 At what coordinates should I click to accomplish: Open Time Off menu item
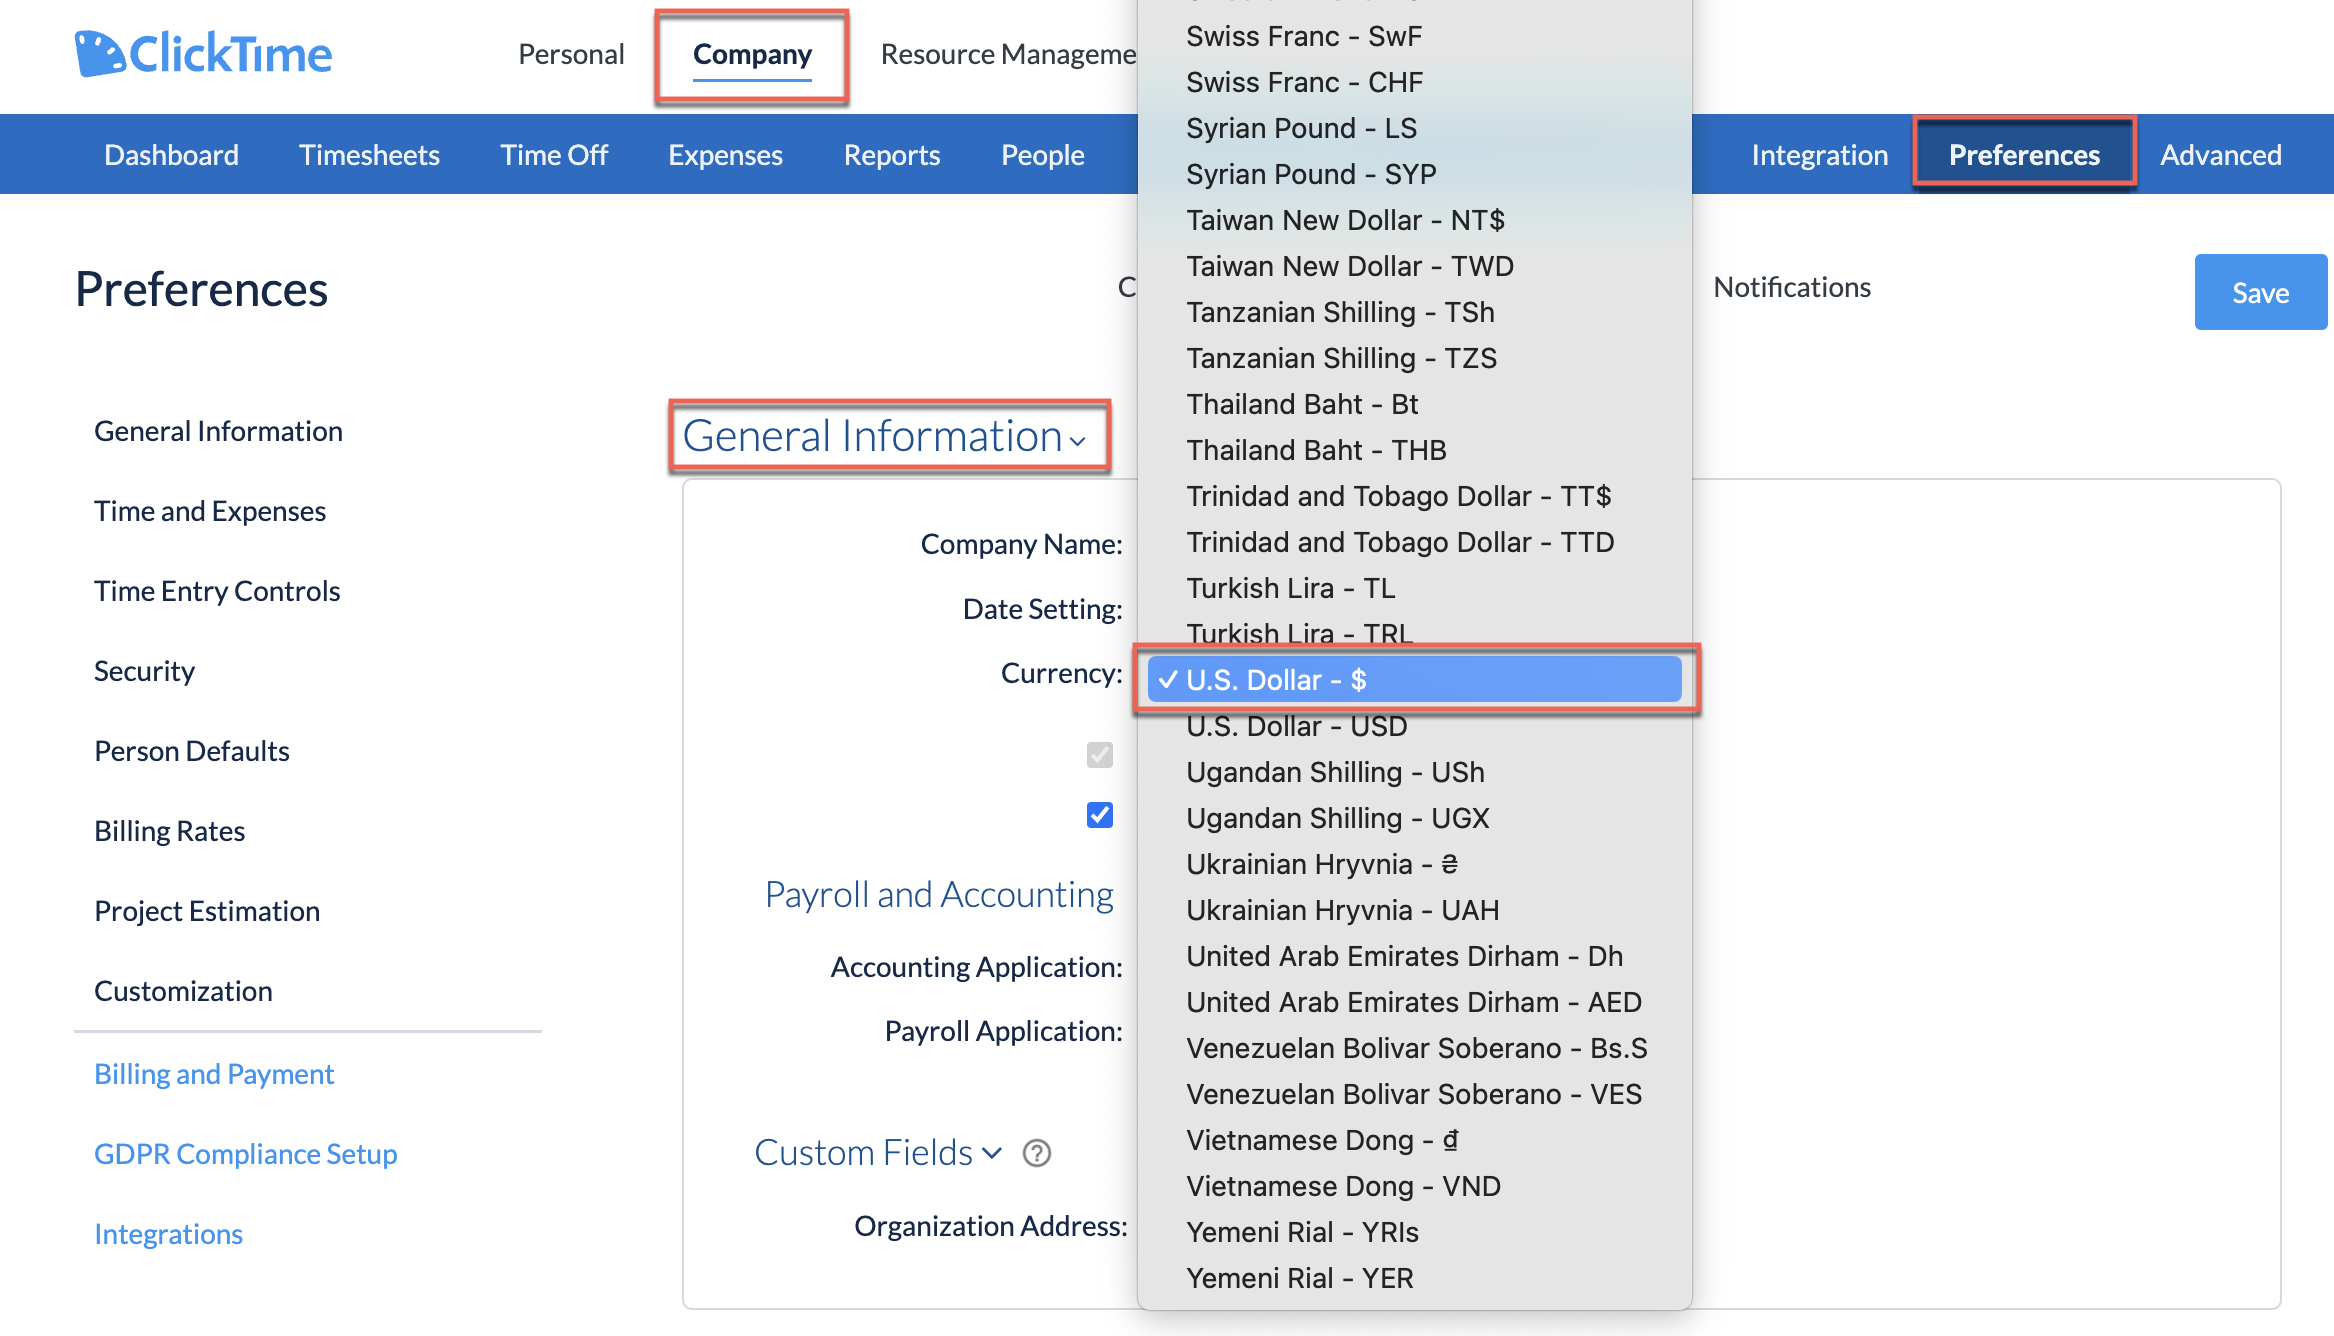click(554, 155)
